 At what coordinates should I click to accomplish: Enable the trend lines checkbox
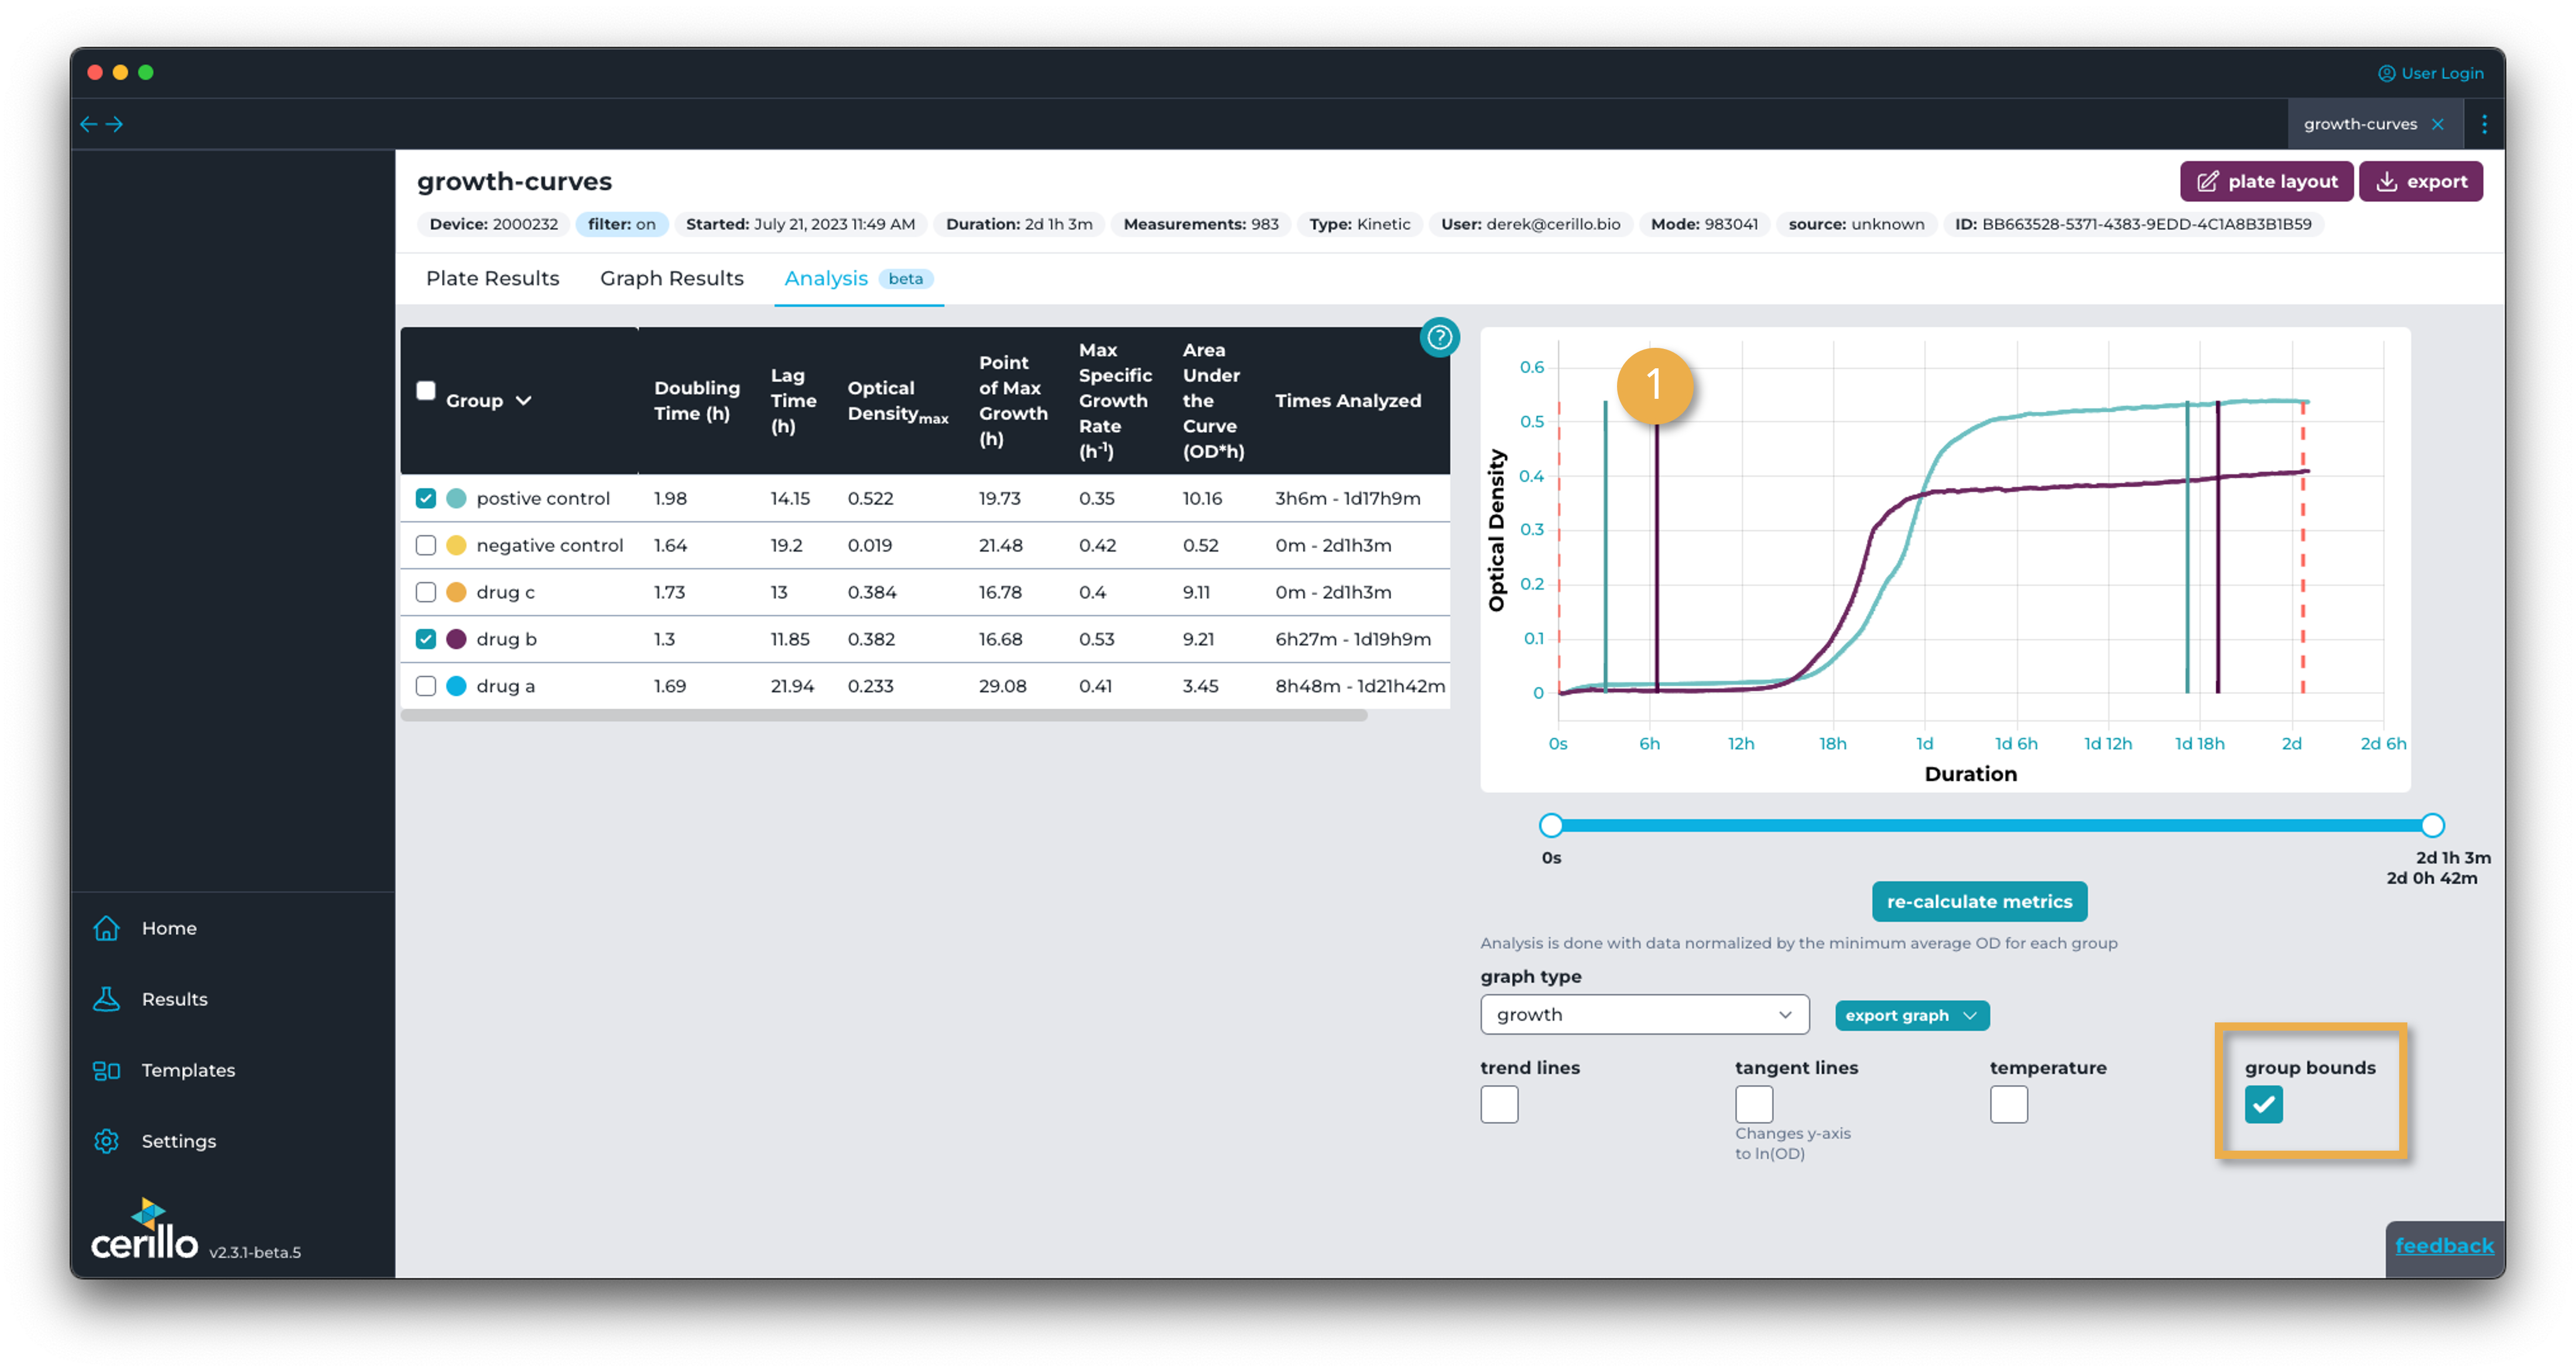(x=1499, y=1105)
